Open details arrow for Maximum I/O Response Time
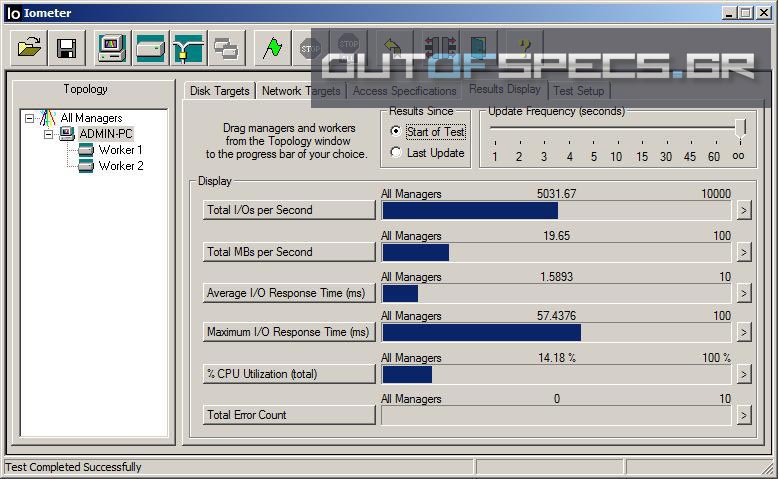The image size is (779, 479). (x=744, y=332)
